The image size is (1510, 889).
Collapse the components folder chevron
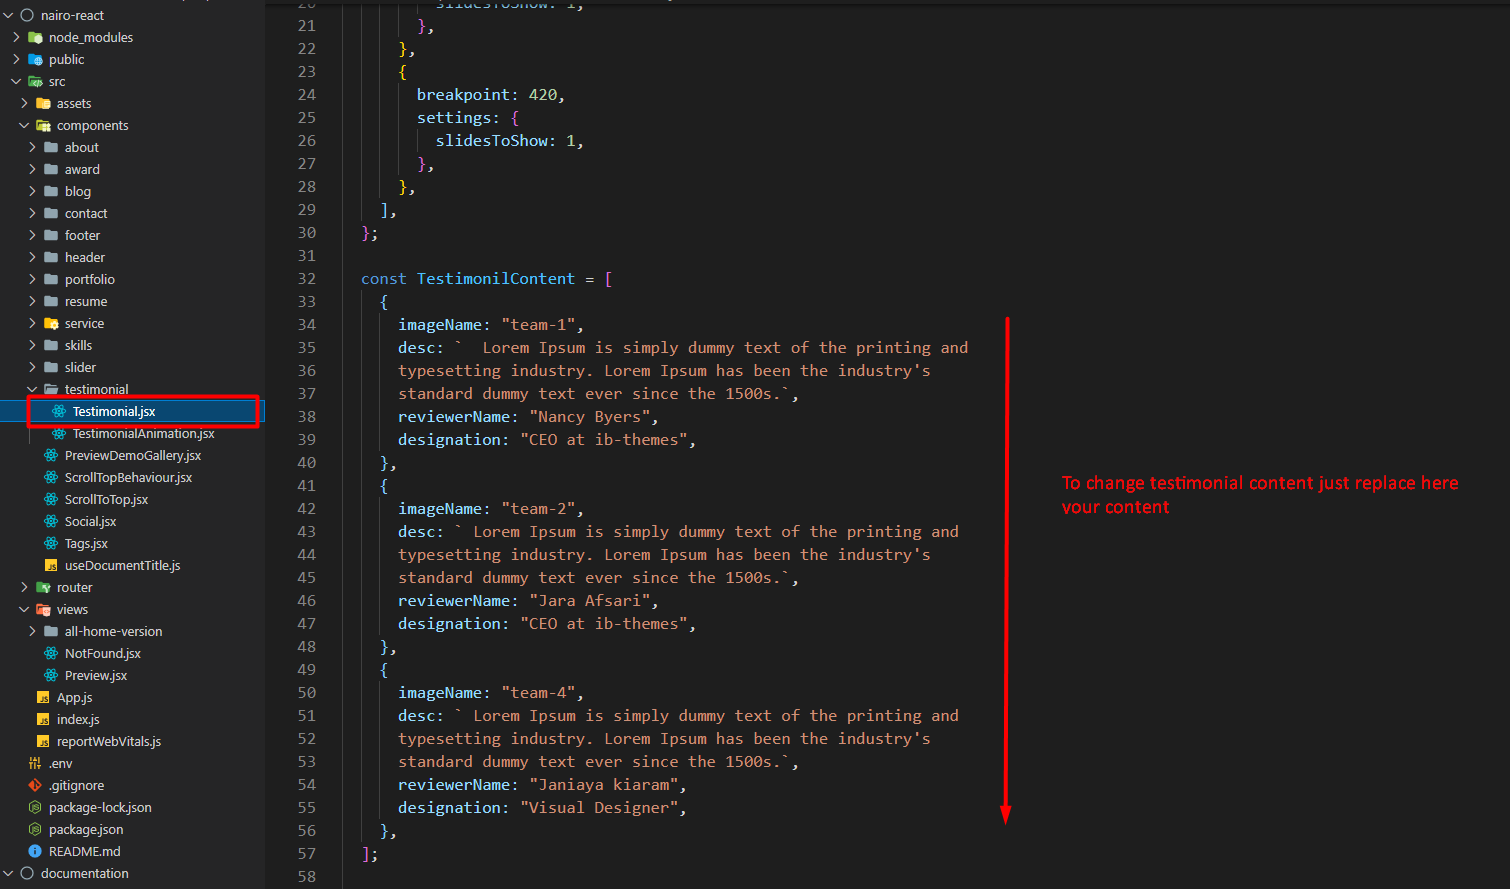[x=24, y=125]
